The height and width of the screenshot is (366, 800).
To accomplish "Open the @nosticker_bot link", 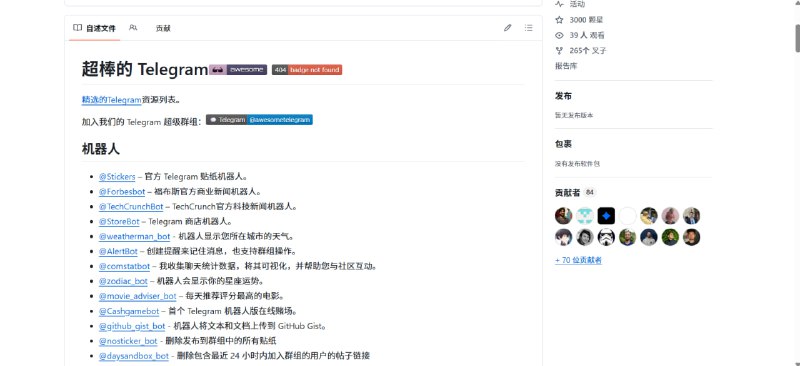I will tap(128, 341).
